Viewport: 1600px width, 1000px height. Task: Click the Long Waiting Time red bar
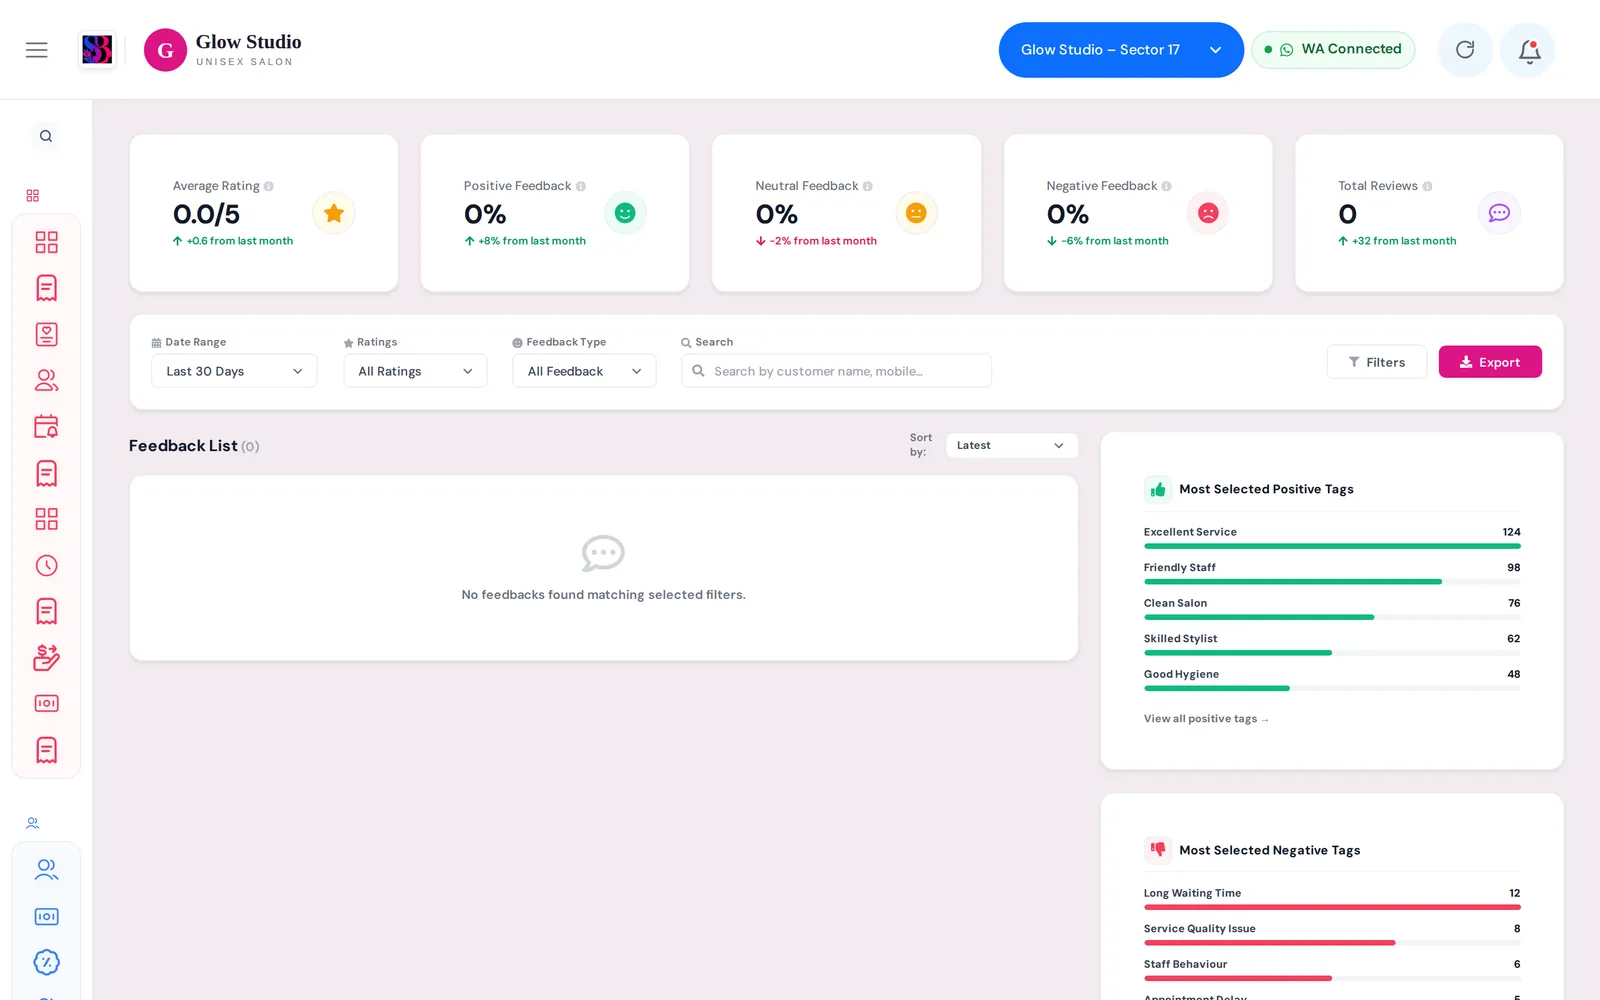[x=1332, y=907]
